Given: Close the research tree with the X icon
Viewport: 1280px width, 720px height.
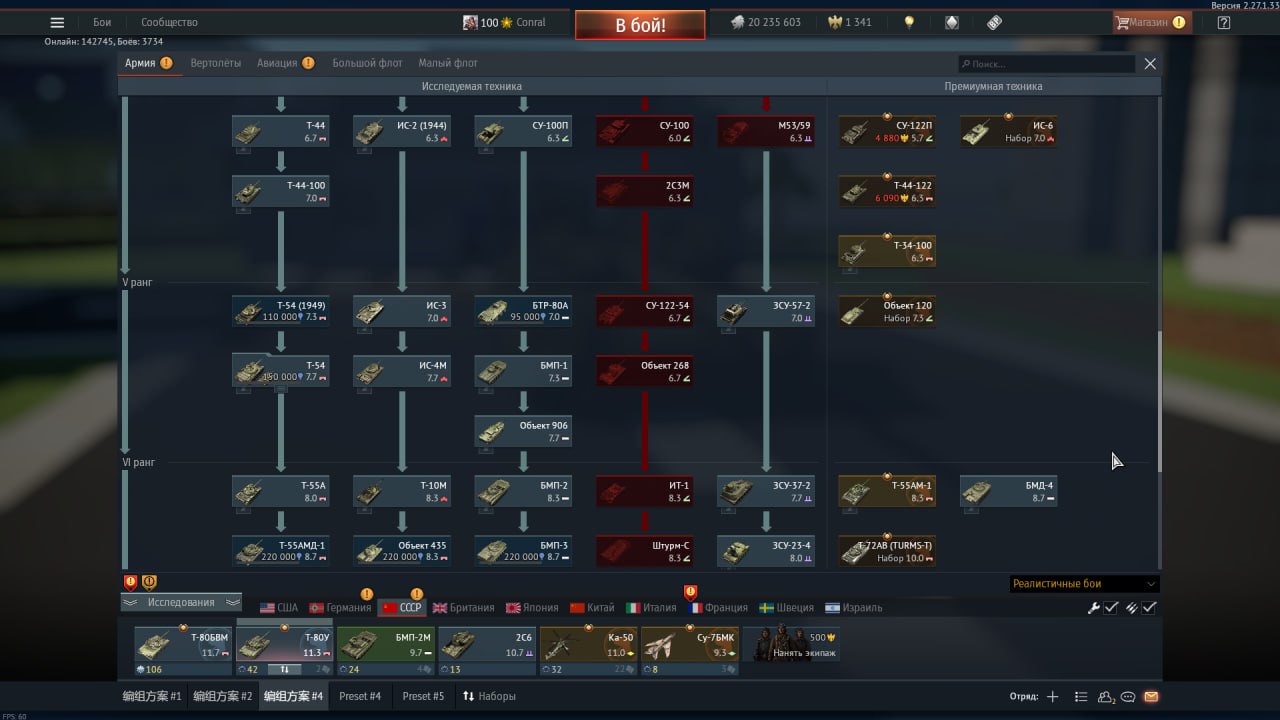Looking at the screenshot, I should point(1150,64).
